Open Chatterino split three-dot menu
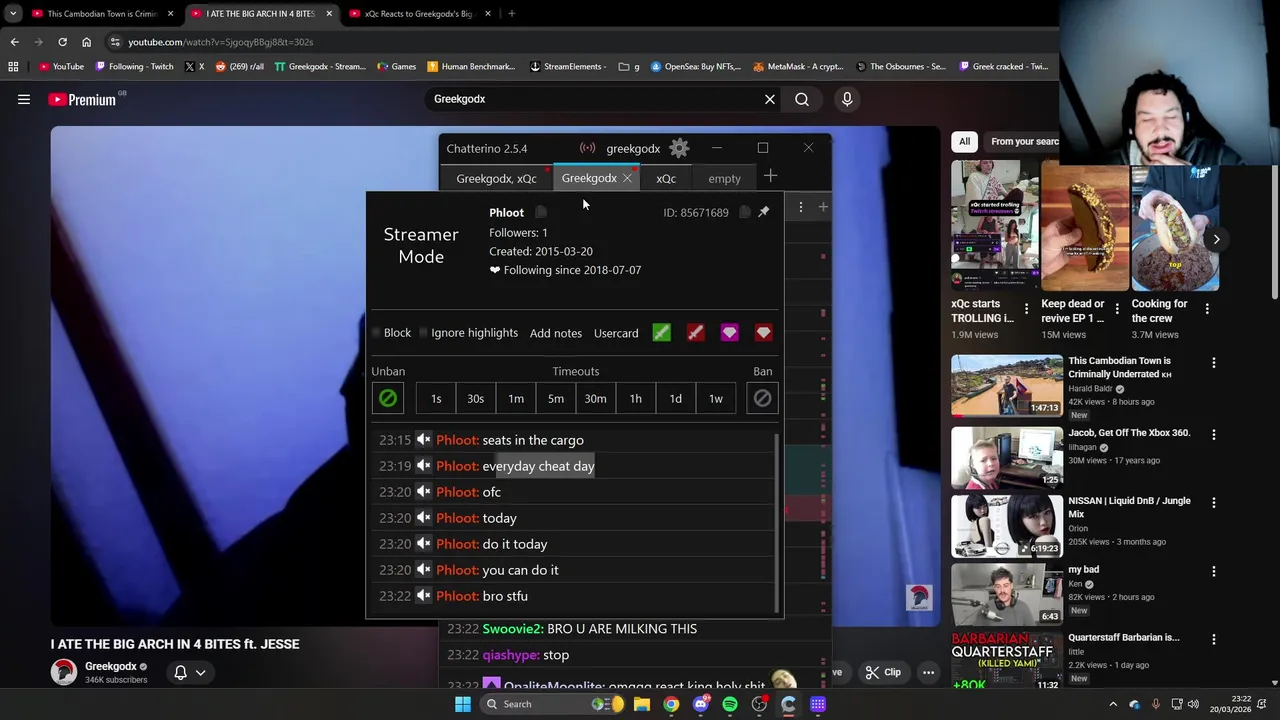Image resolution: width=1280 pixels, height=720 pixels. pyautogui.click(x=800, y=207)
